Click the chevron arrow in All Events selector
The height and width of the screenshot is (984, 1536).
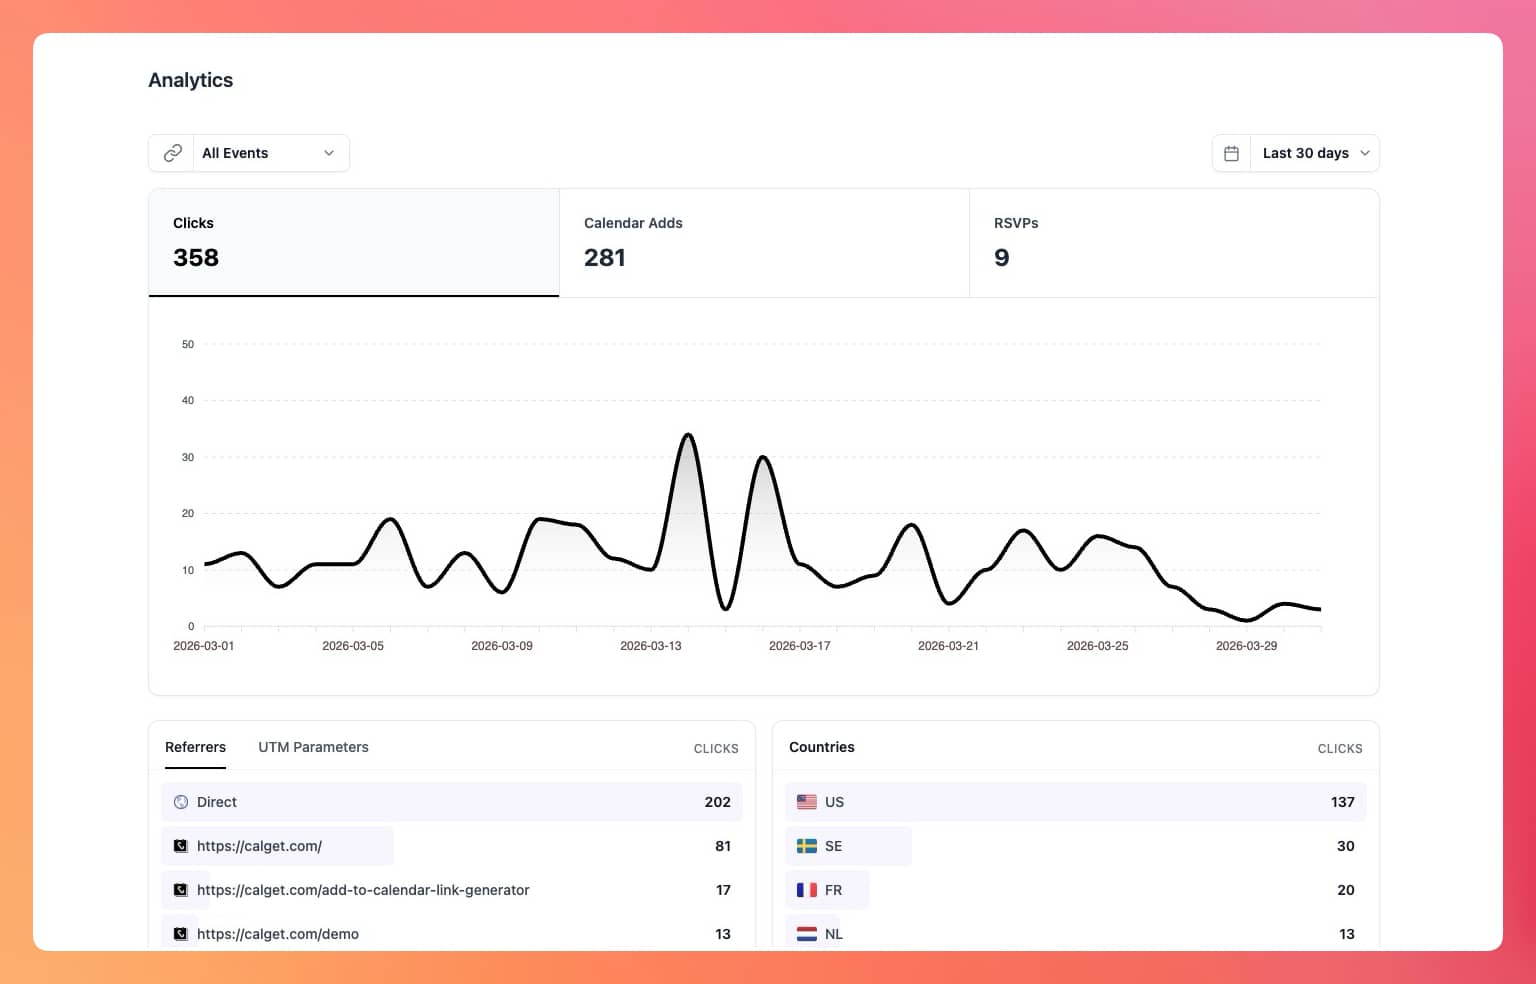tap(329, 153)
